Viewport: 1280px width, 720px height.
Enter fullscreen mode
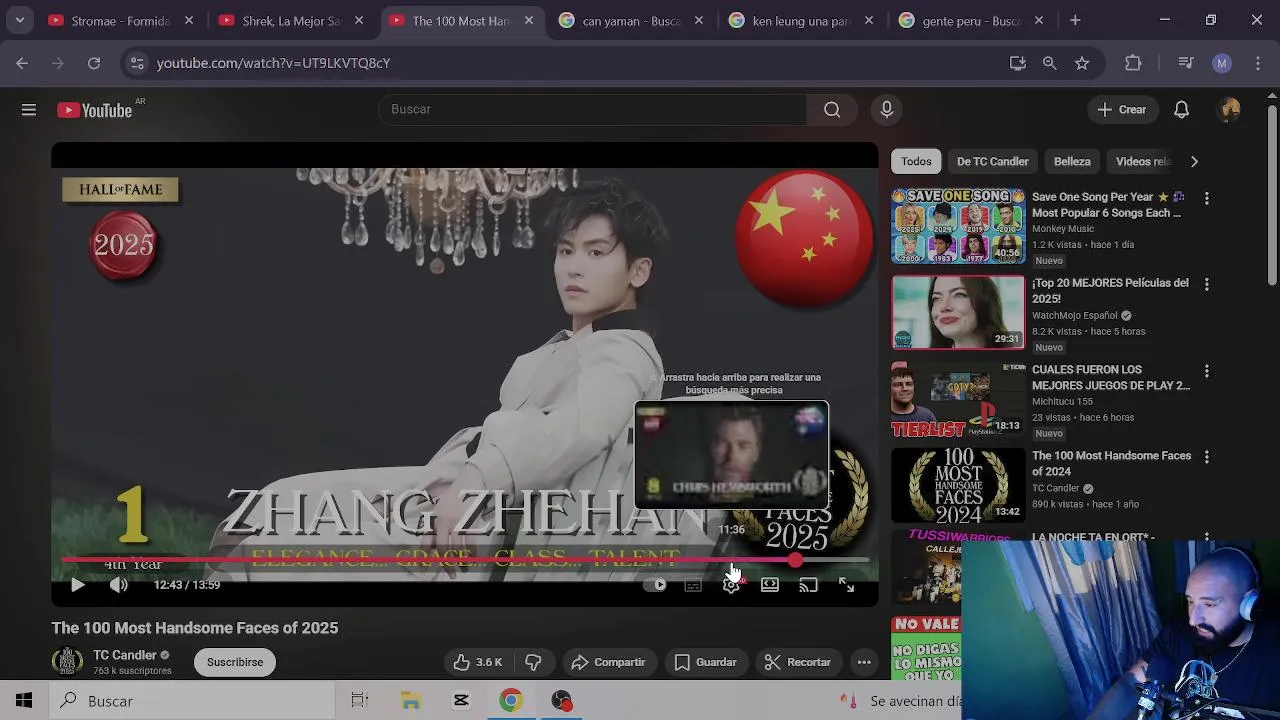[846, 585]
